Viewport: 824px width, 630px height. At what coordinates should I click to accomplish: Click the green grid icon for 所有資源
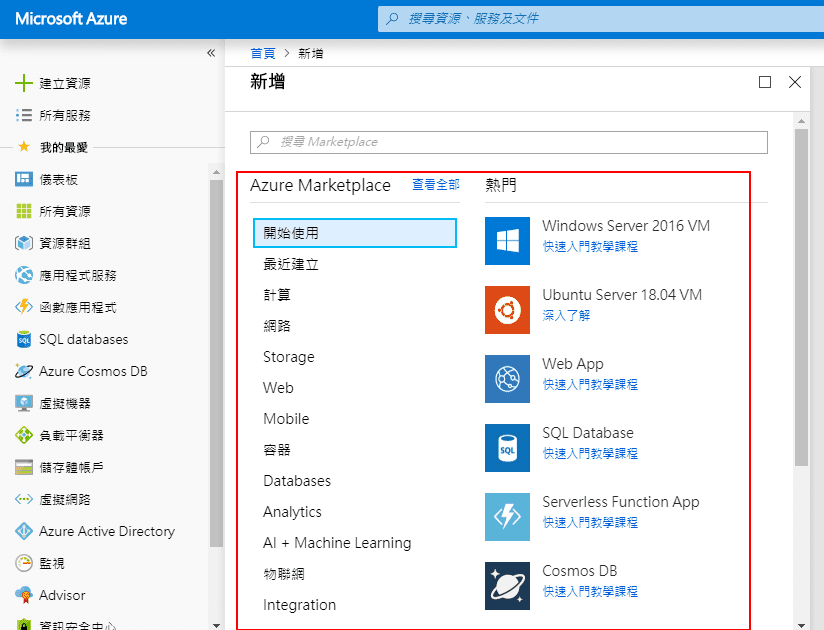pyautogui.click(x=24, y=211)
